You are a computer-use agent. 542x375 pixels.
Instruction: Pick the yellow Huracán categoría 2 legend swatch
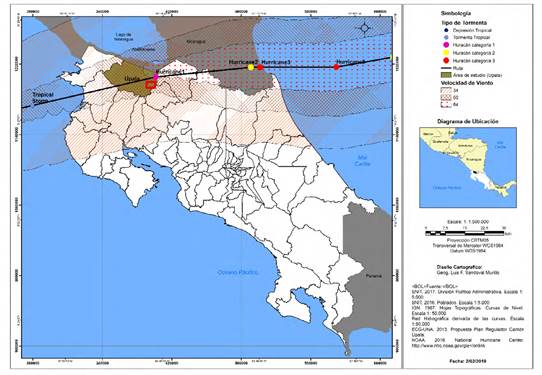[x=446, y=53]
